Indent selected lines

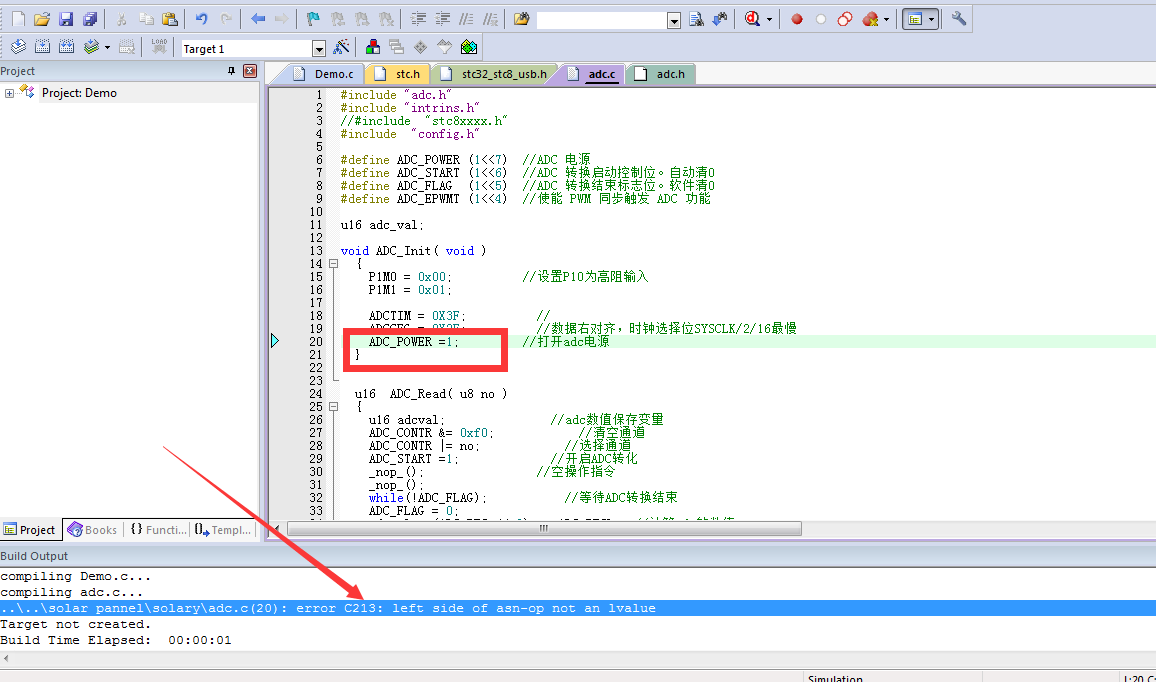tap(418, 19)
